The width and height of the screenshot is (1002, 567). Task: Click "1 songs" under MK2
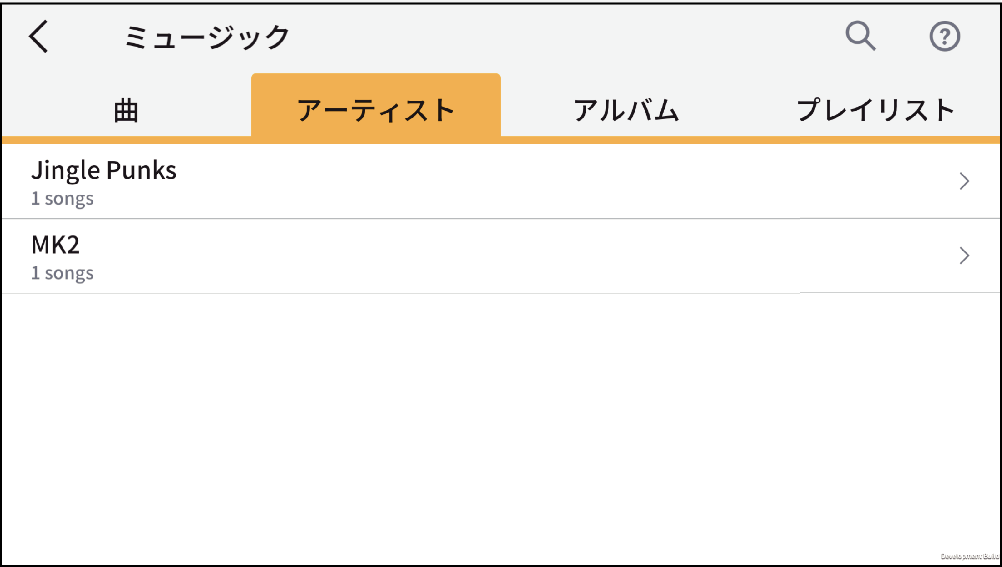62,274
